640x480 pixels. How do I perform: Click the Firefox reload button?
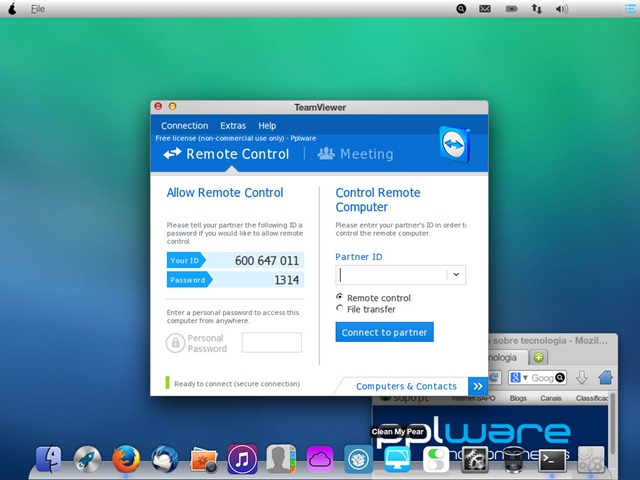pyautogui.click(x=495, y=377)
